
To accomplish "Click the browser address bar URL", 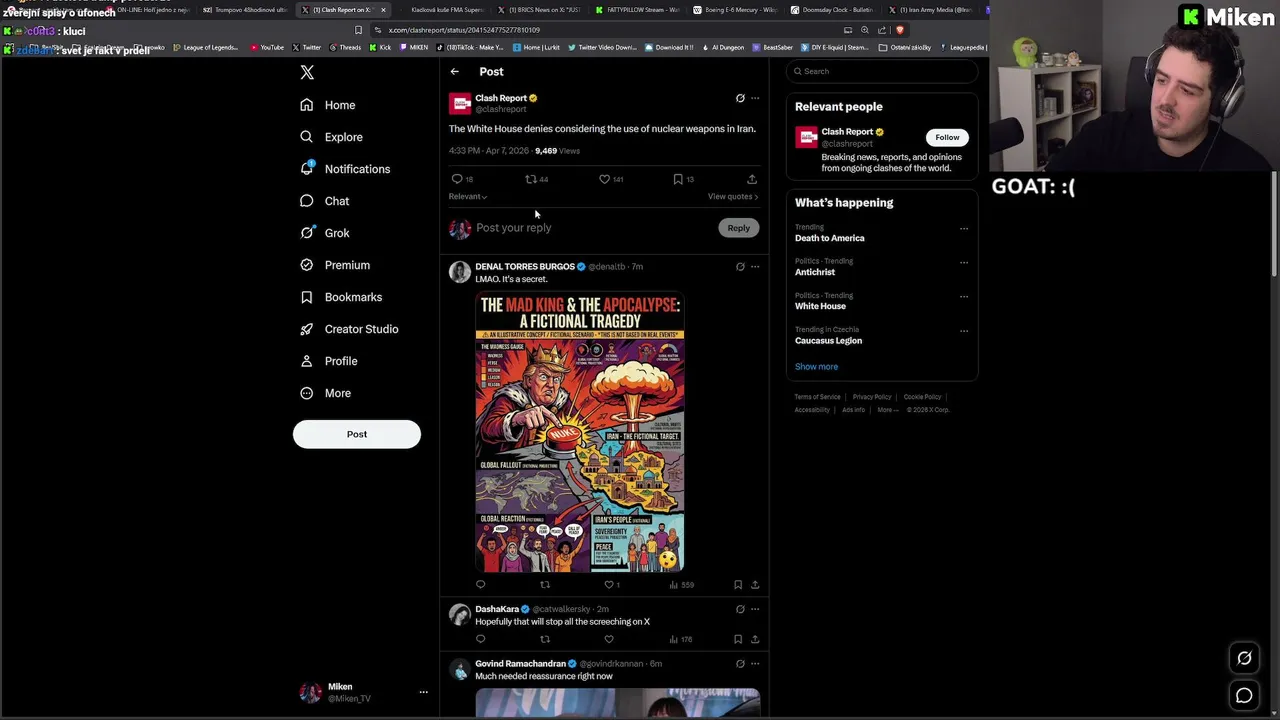I will [x=464, y=30].
